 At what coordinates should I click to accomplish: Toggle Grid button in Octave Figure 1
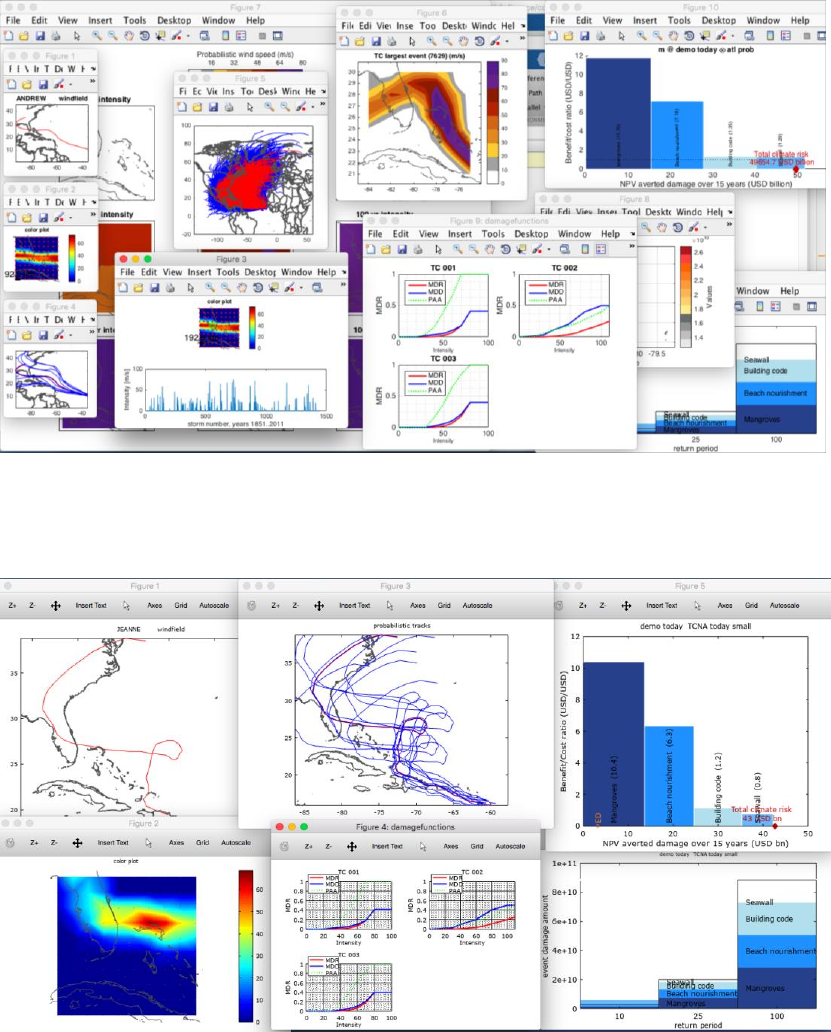tap(181, 606)
